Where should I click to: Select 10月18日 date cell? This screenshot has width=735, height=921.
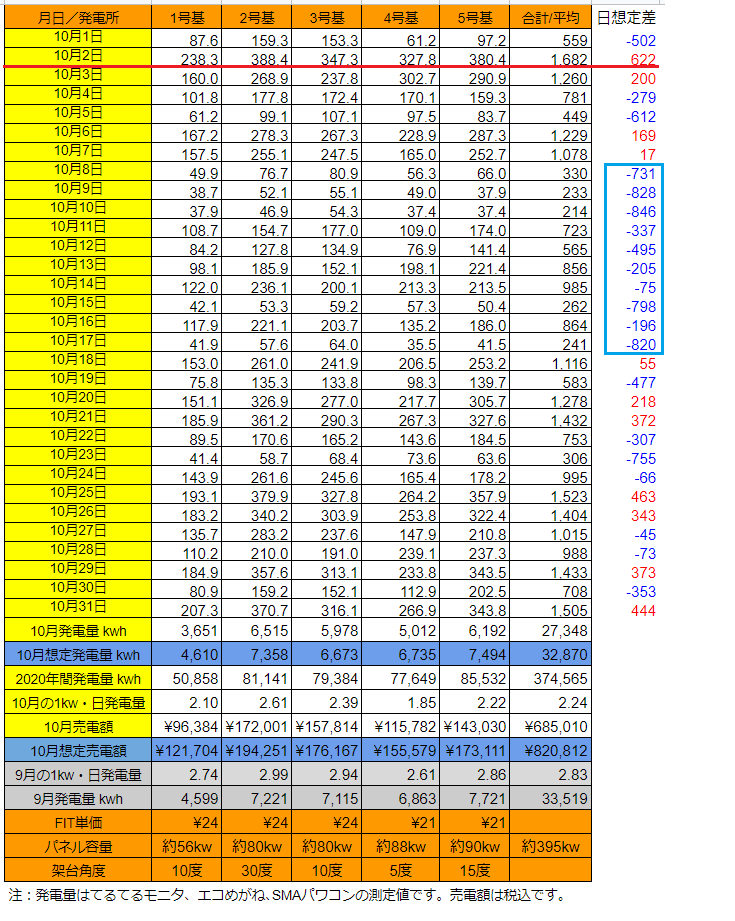point(78,361)
